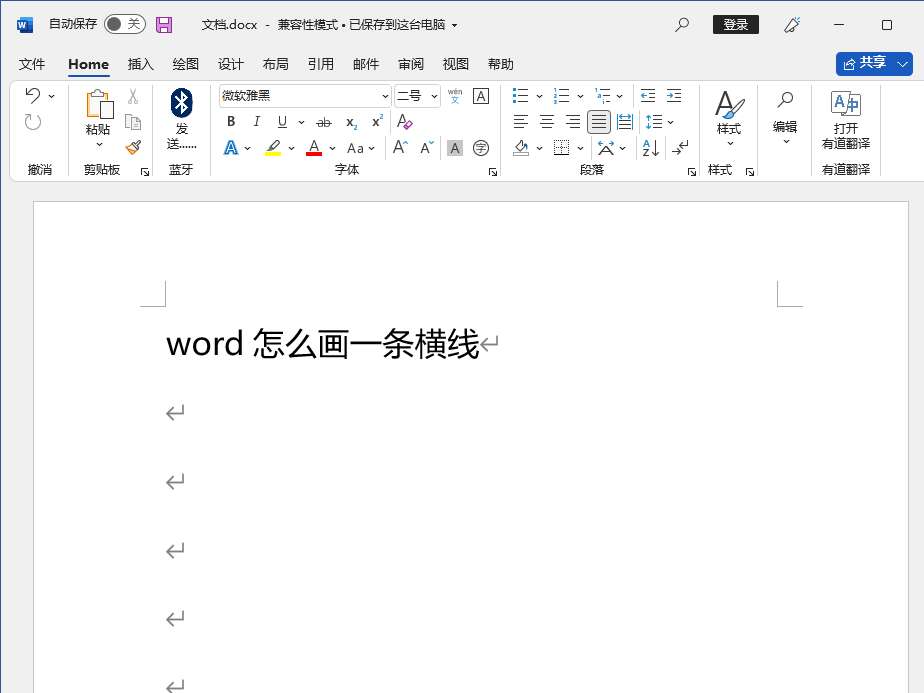Viewport: 924px width, 693px height.
Task: Click the Paste clipboard icon
Action: click(x=99, y=104)
